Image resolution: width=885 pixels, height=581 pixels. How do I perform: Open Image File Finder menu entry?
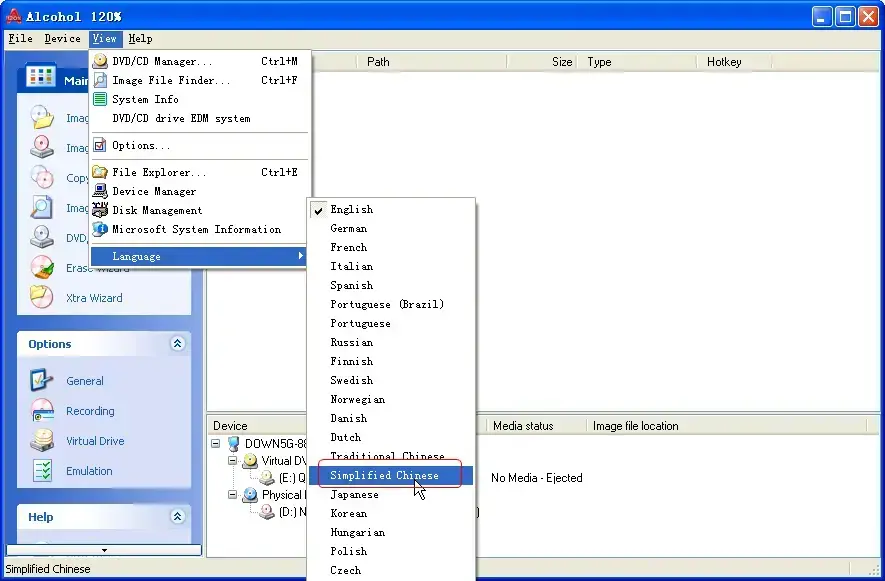[x=200, y=80]
